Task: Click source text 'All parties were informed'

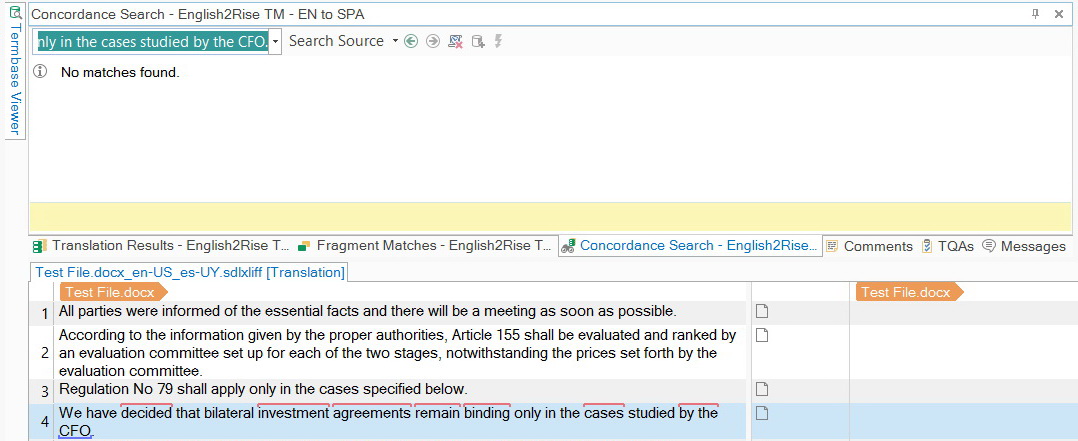Action: (136, 311)
